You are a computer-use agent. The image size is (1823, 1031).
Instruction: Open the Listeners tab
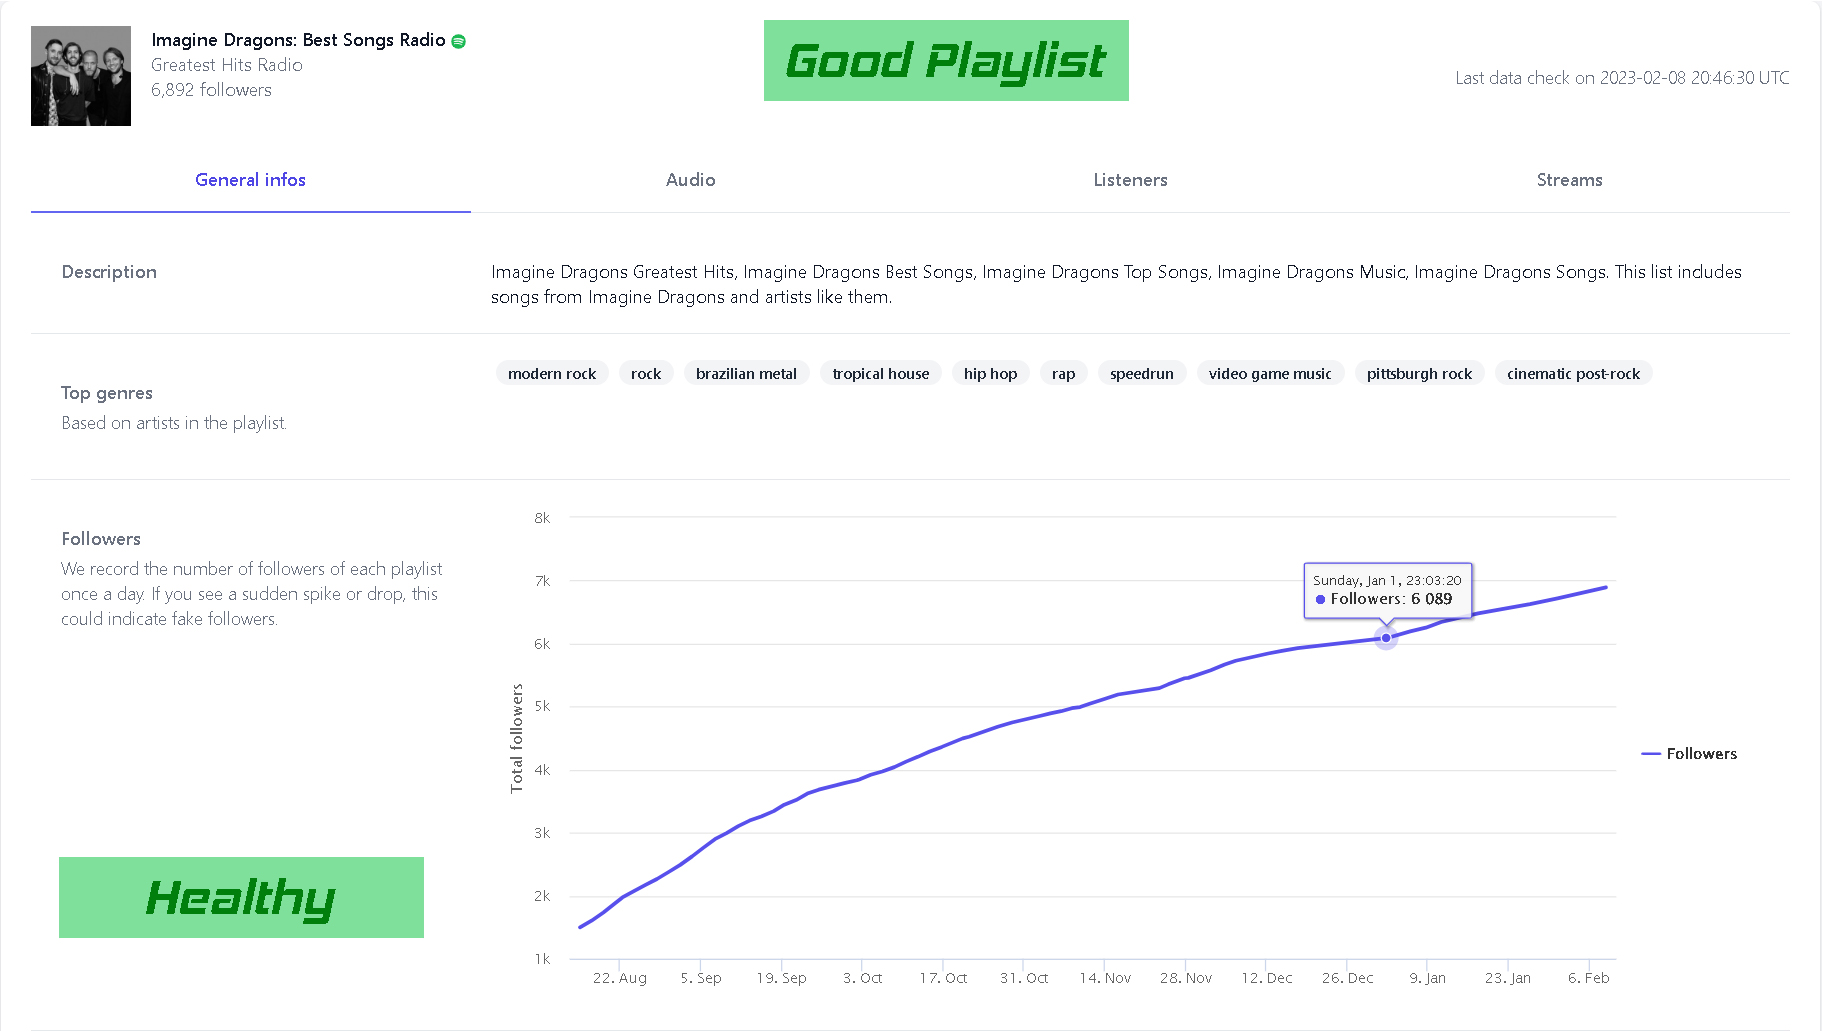click(x=1130, y=180)
